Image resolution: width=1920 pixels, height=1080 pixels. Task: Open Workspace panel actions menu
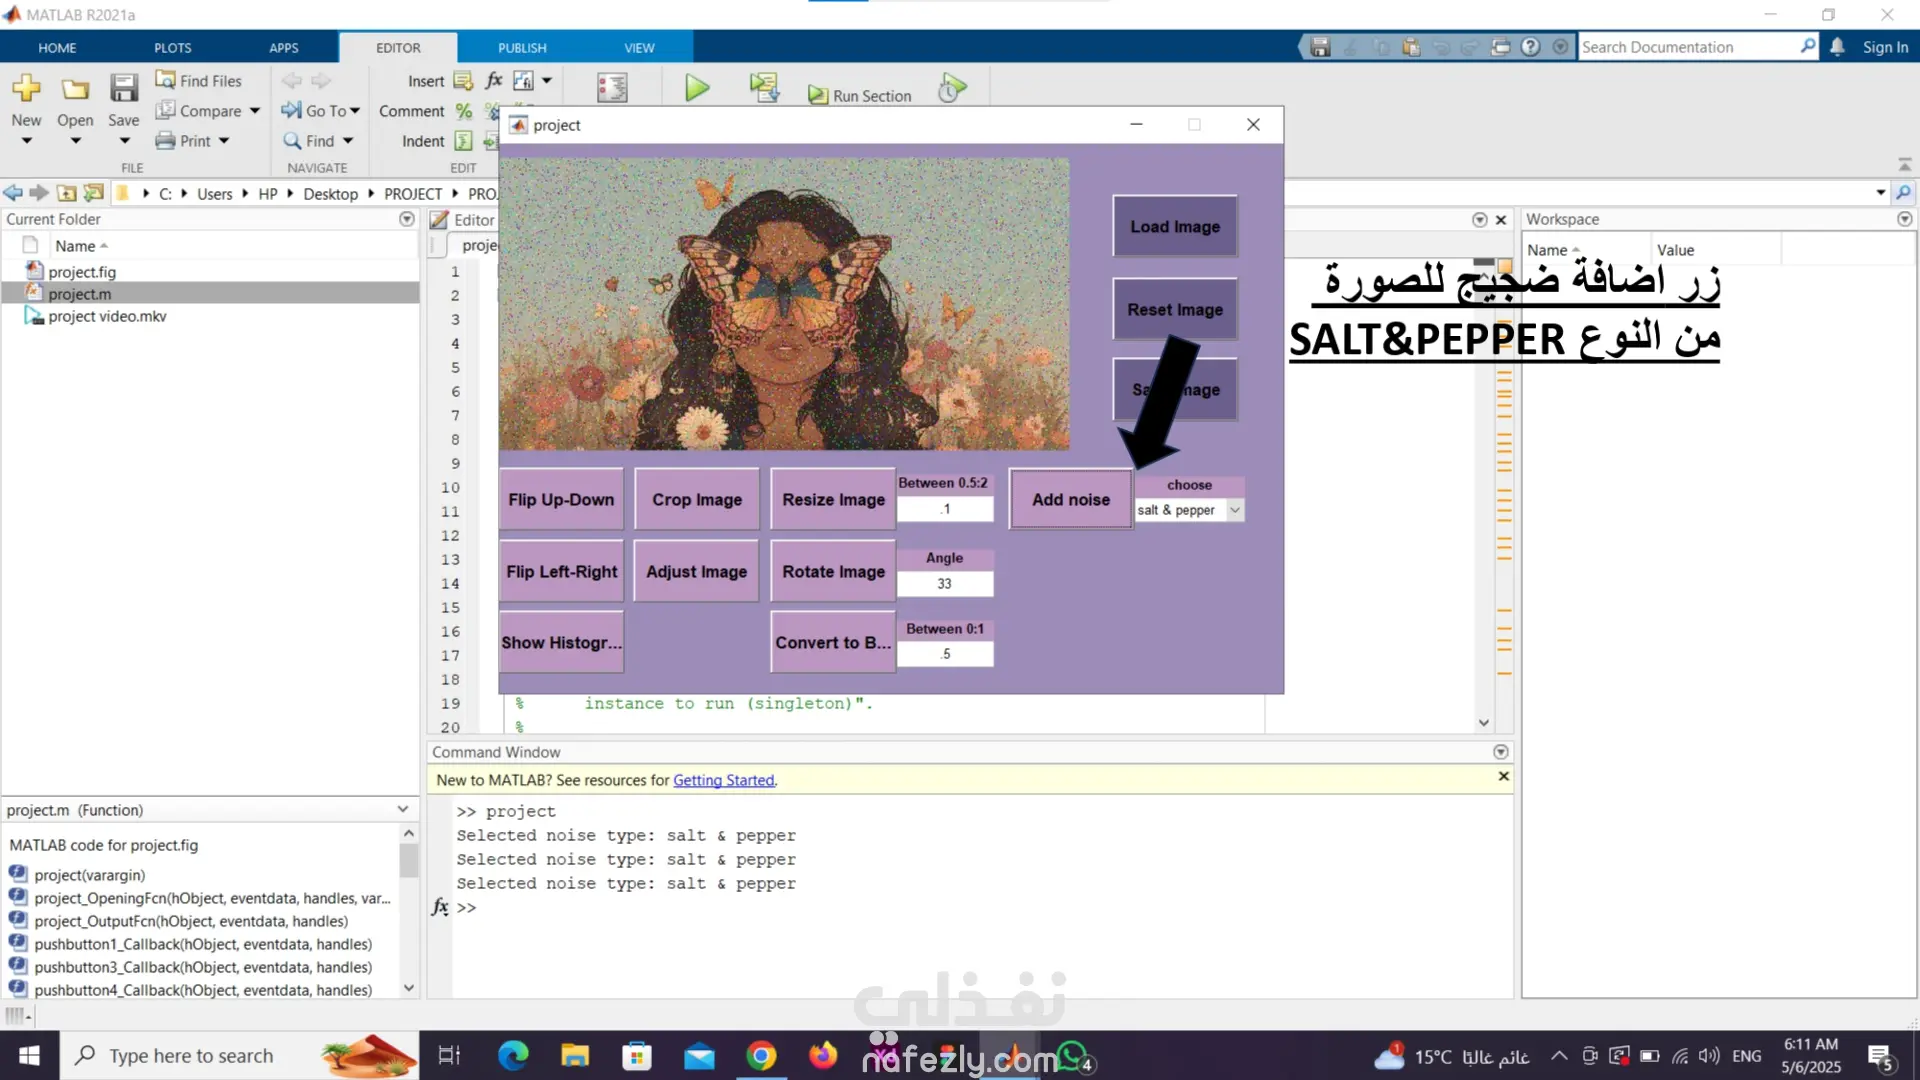point(1904,219)
